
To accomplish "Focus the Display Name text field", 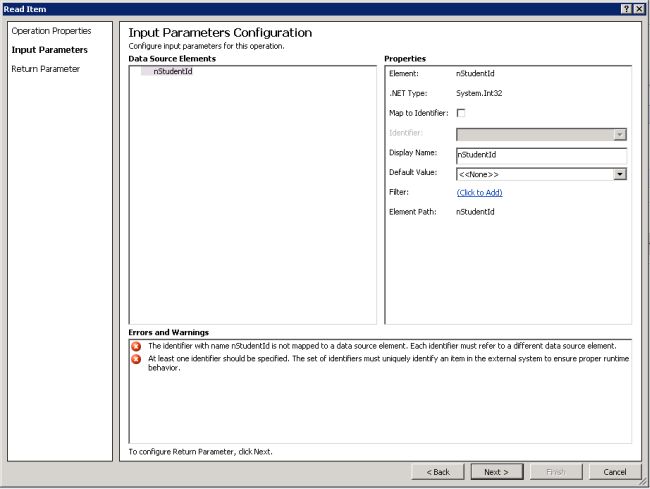I will point(540,155).
